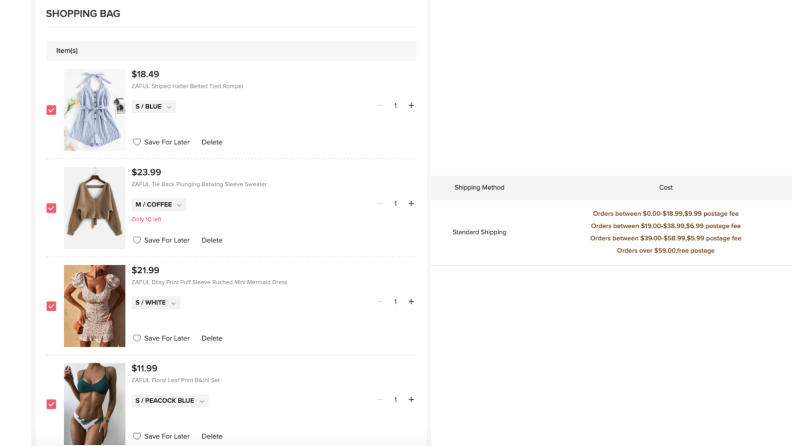Decrease quantity of the $21.99 dress
Screen dimensions: 792x446
[380, 302]
